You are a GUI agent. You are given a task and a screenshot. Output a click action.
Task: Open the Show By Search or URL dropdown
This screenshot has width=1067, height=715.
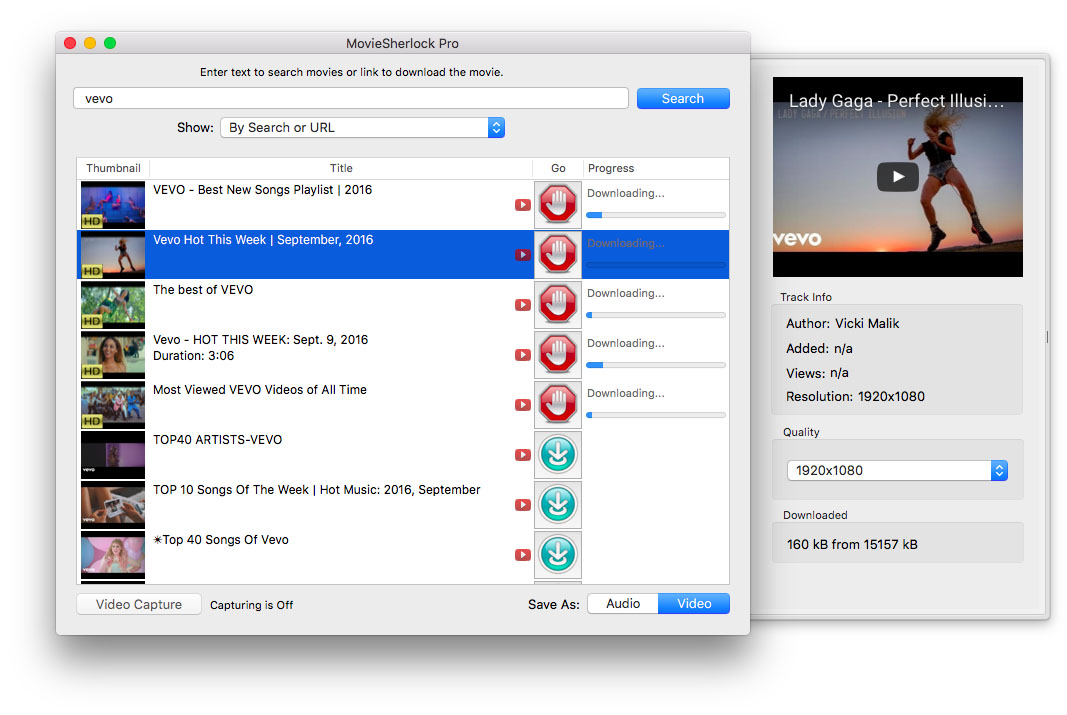point(362,127)
